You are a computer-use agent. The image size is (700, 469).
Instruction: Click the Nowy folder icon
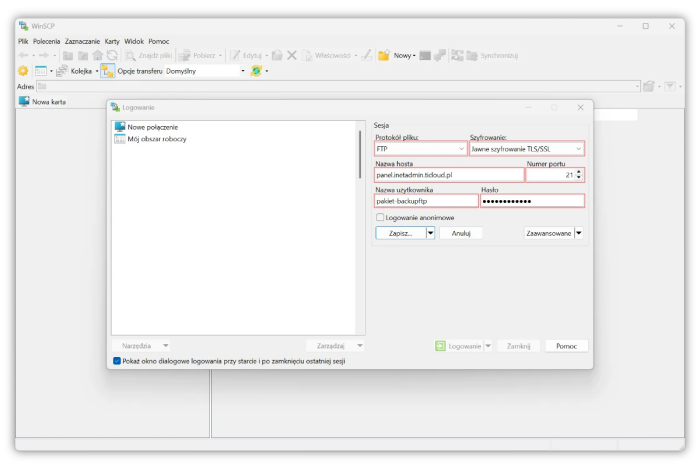coord(384,55)
